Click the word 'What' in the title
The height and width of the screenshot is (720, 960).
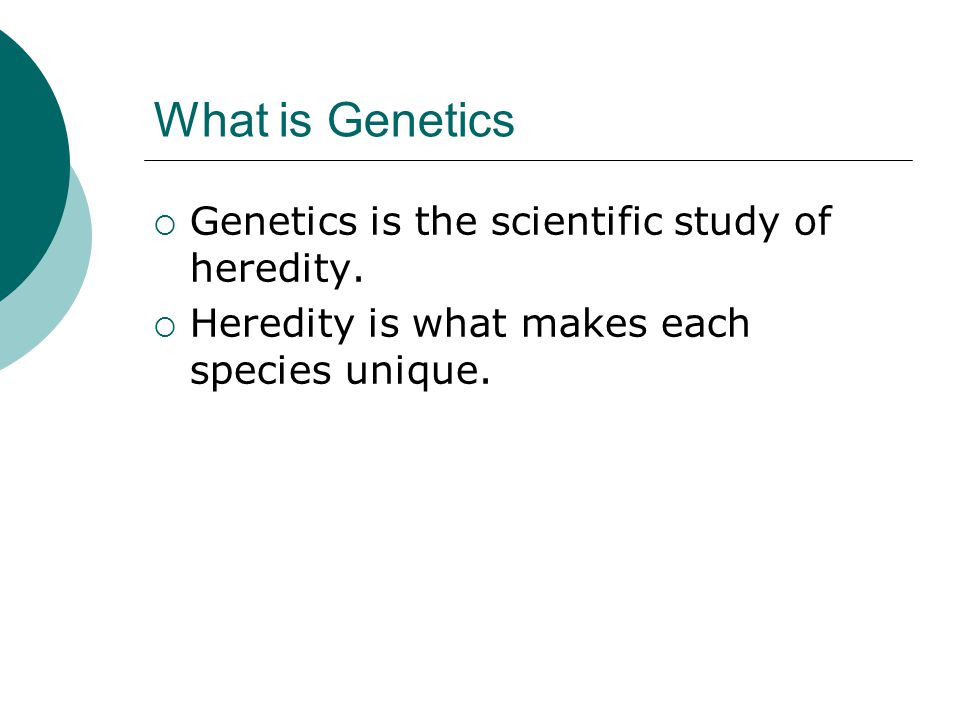[x=212, y=119]
